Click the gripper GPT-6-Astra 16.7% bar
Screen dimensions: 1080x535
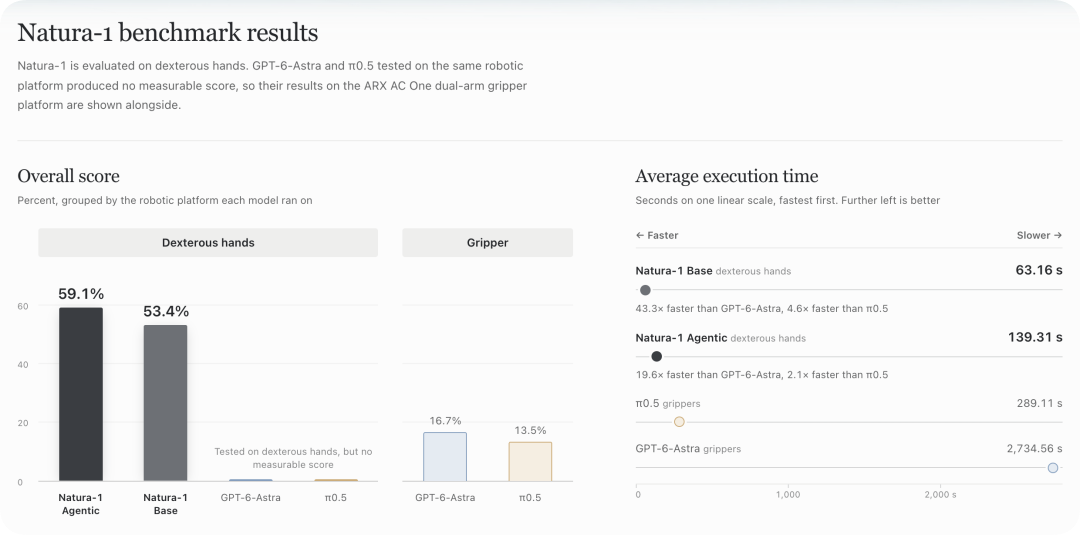[445, 457]
